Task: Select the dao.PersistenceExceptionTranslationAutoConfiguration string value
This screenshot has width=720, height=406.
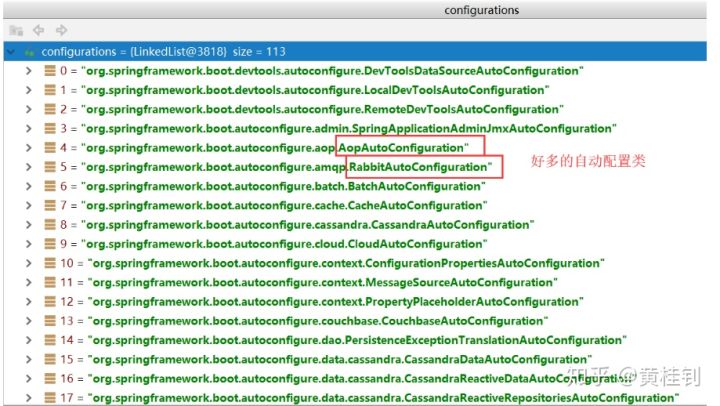Action: click(357, 341)
